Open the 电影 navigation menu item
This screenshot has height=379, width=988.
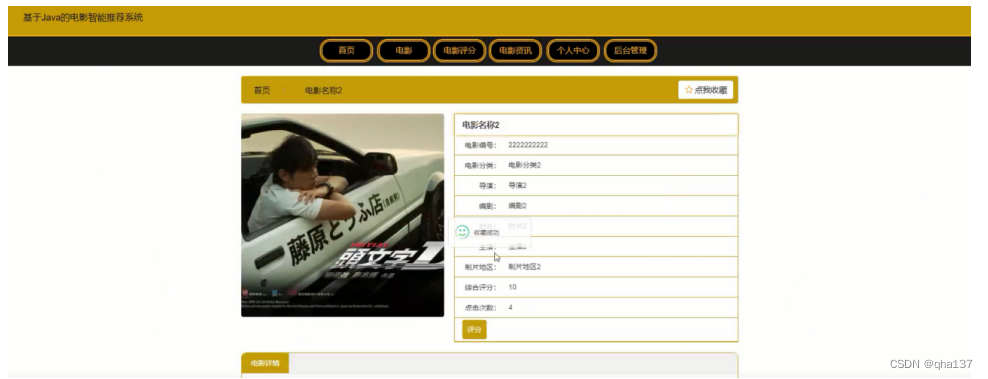[x=403, y=50]
